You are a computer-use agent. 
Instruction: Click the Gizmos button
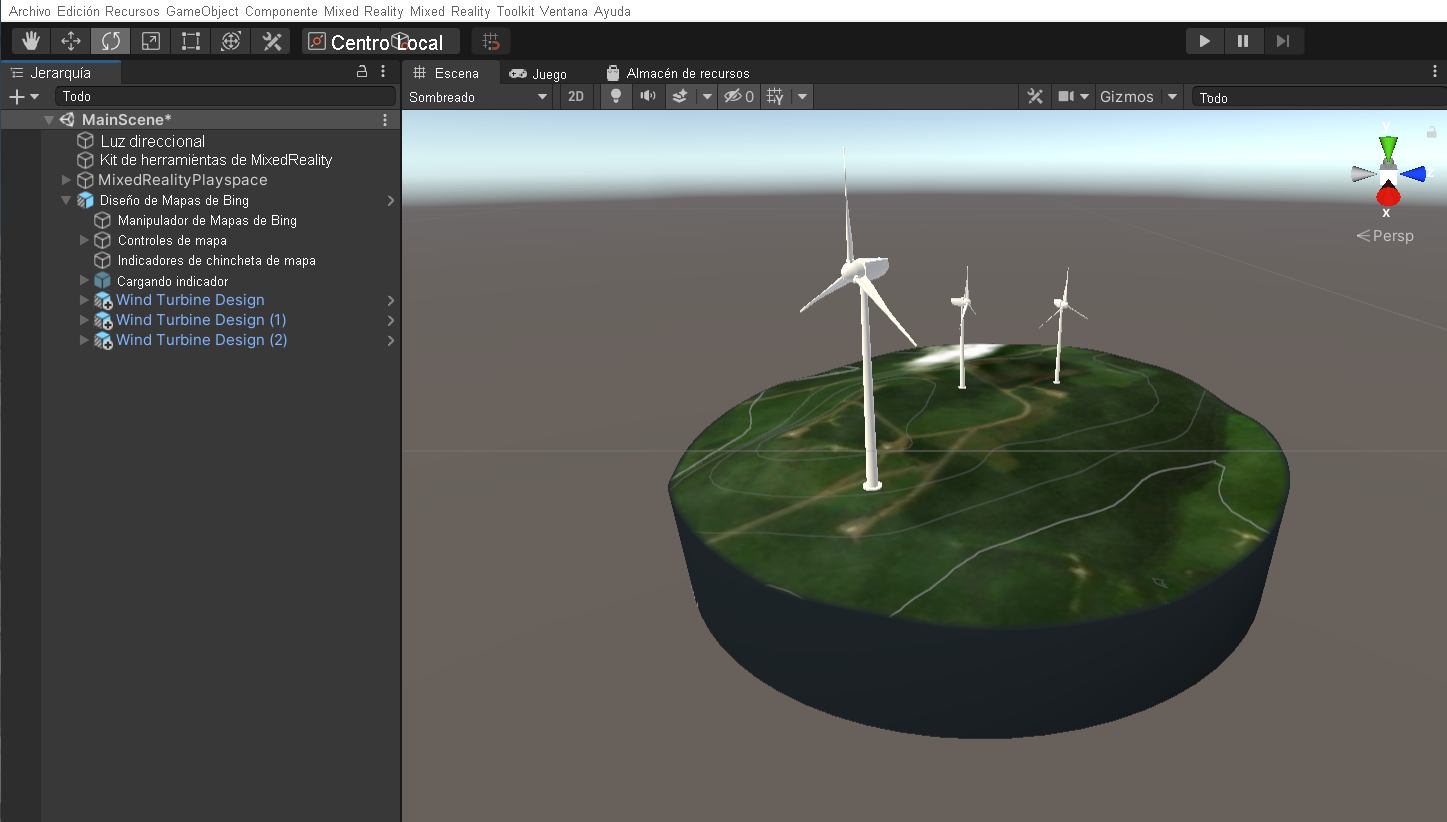1127,97
